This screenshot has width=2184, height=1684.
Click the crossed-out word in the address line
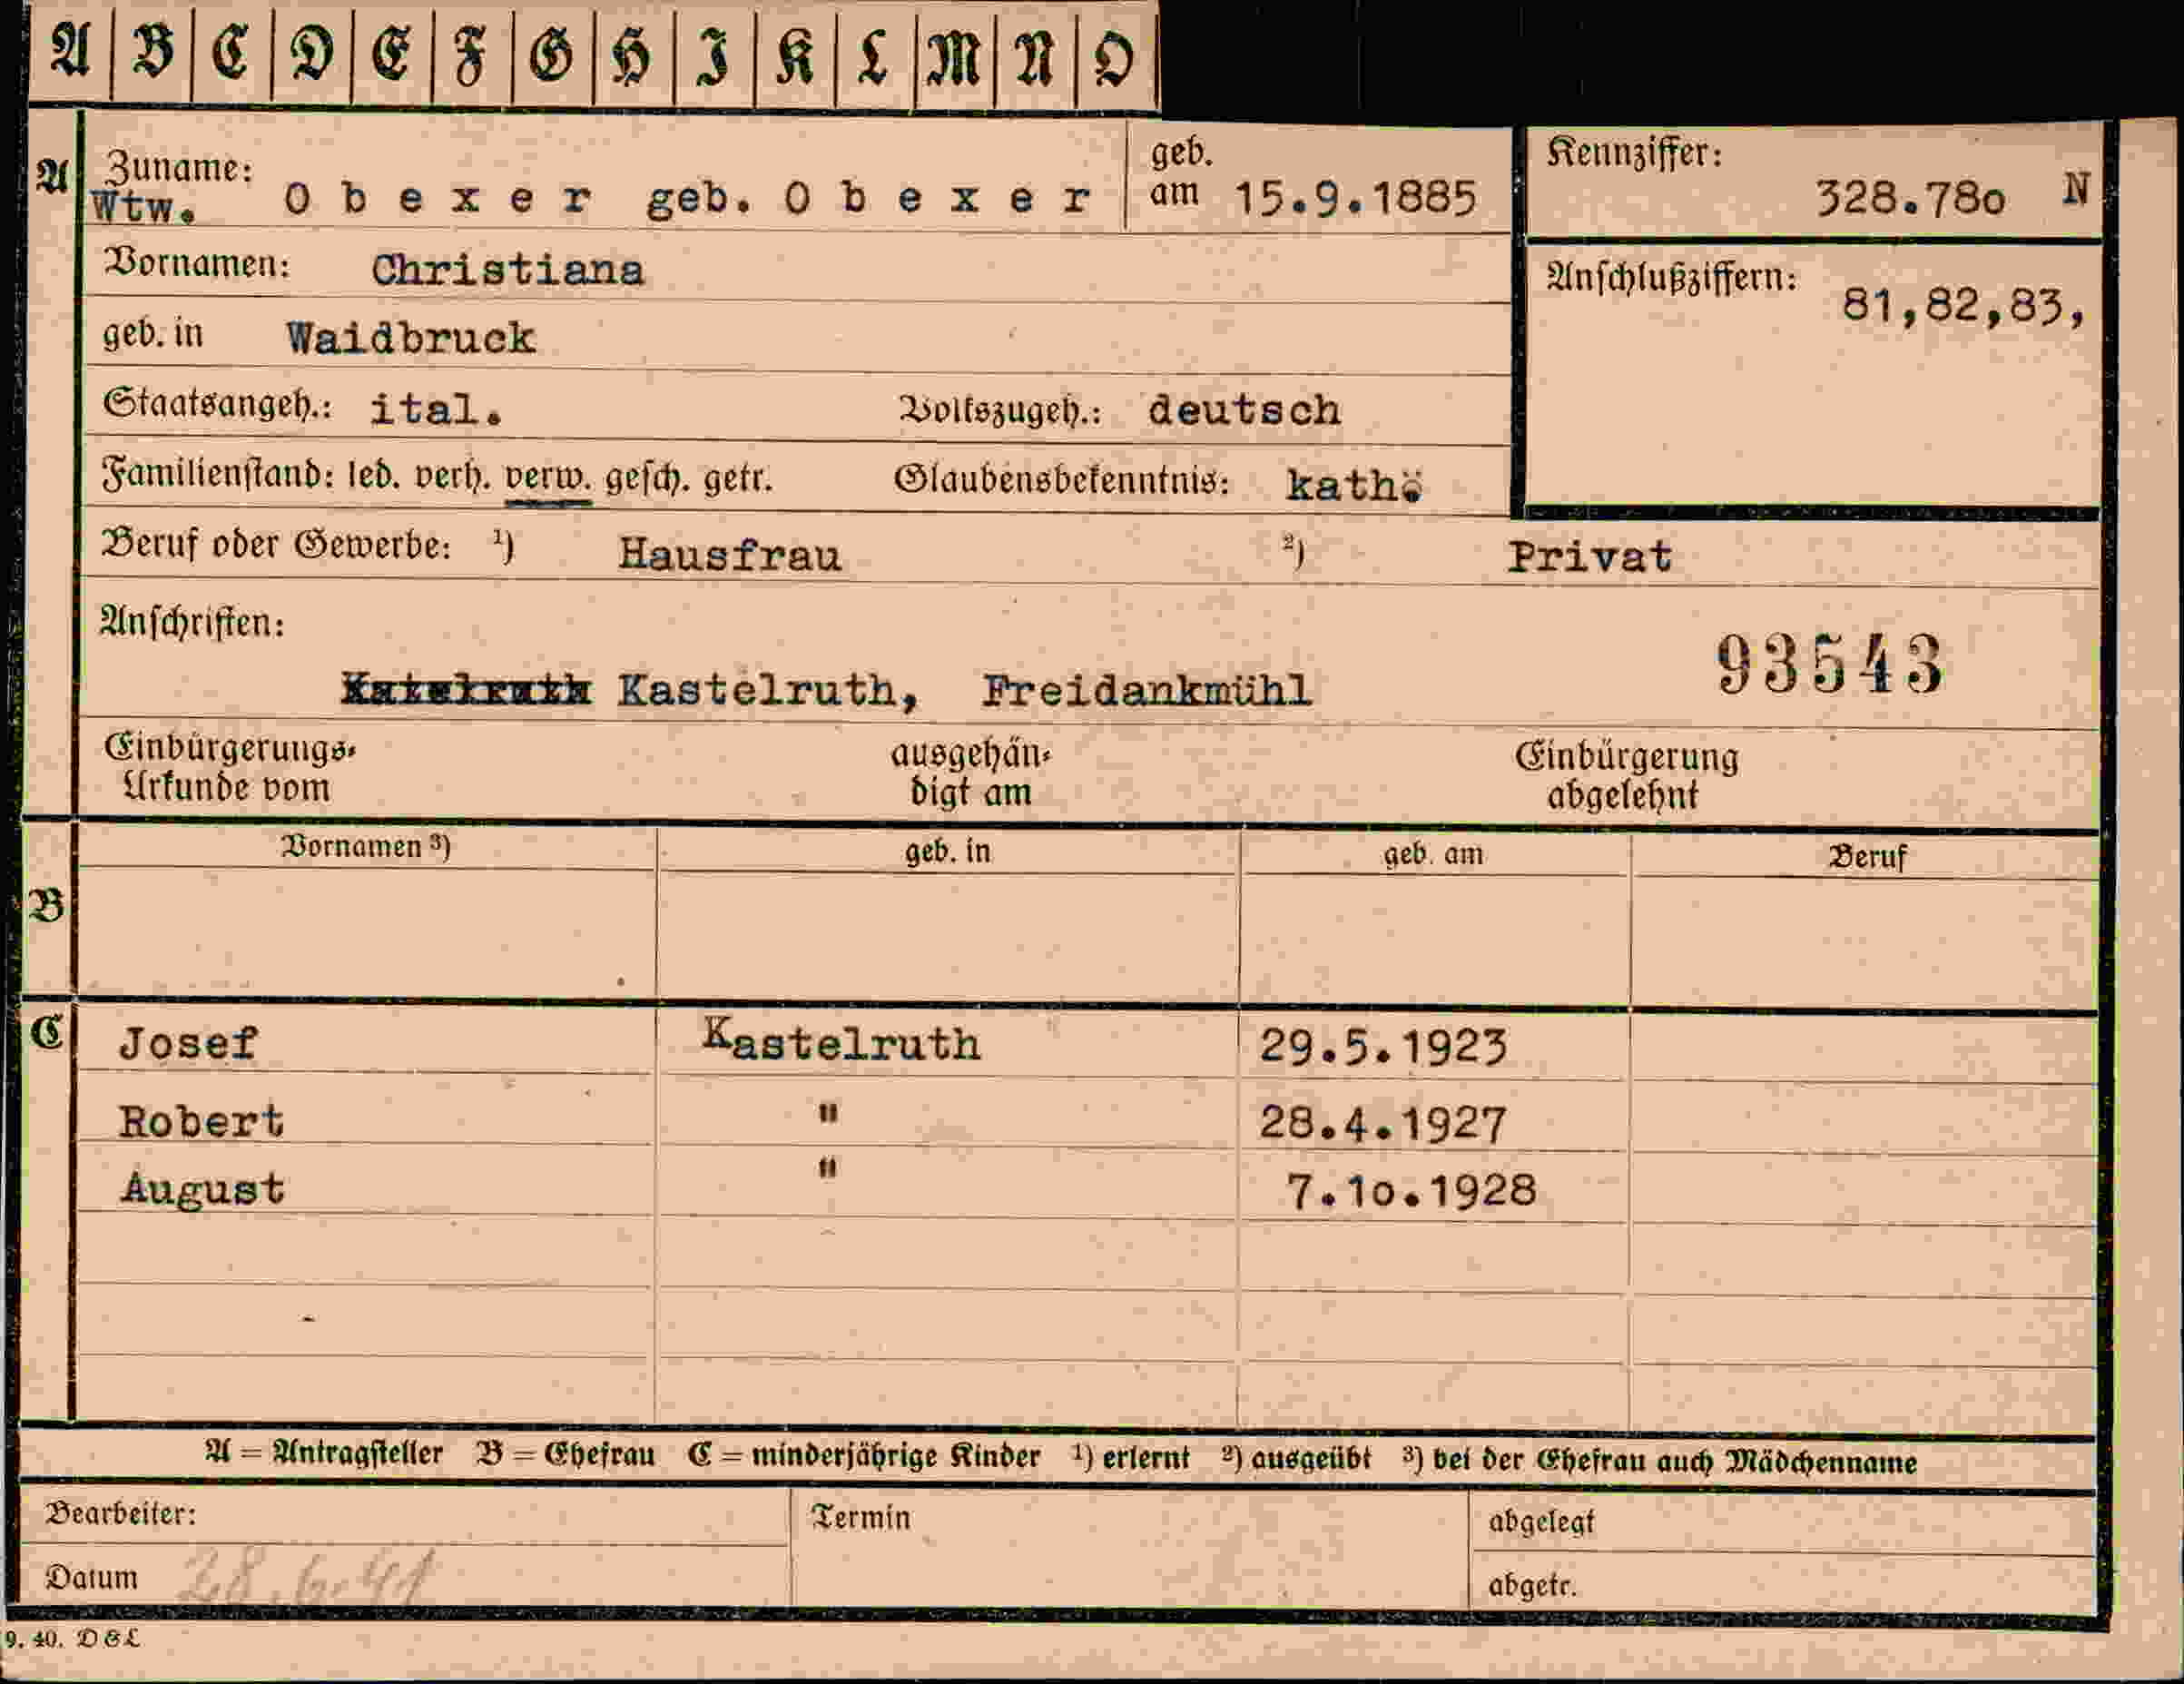[466, 691]
